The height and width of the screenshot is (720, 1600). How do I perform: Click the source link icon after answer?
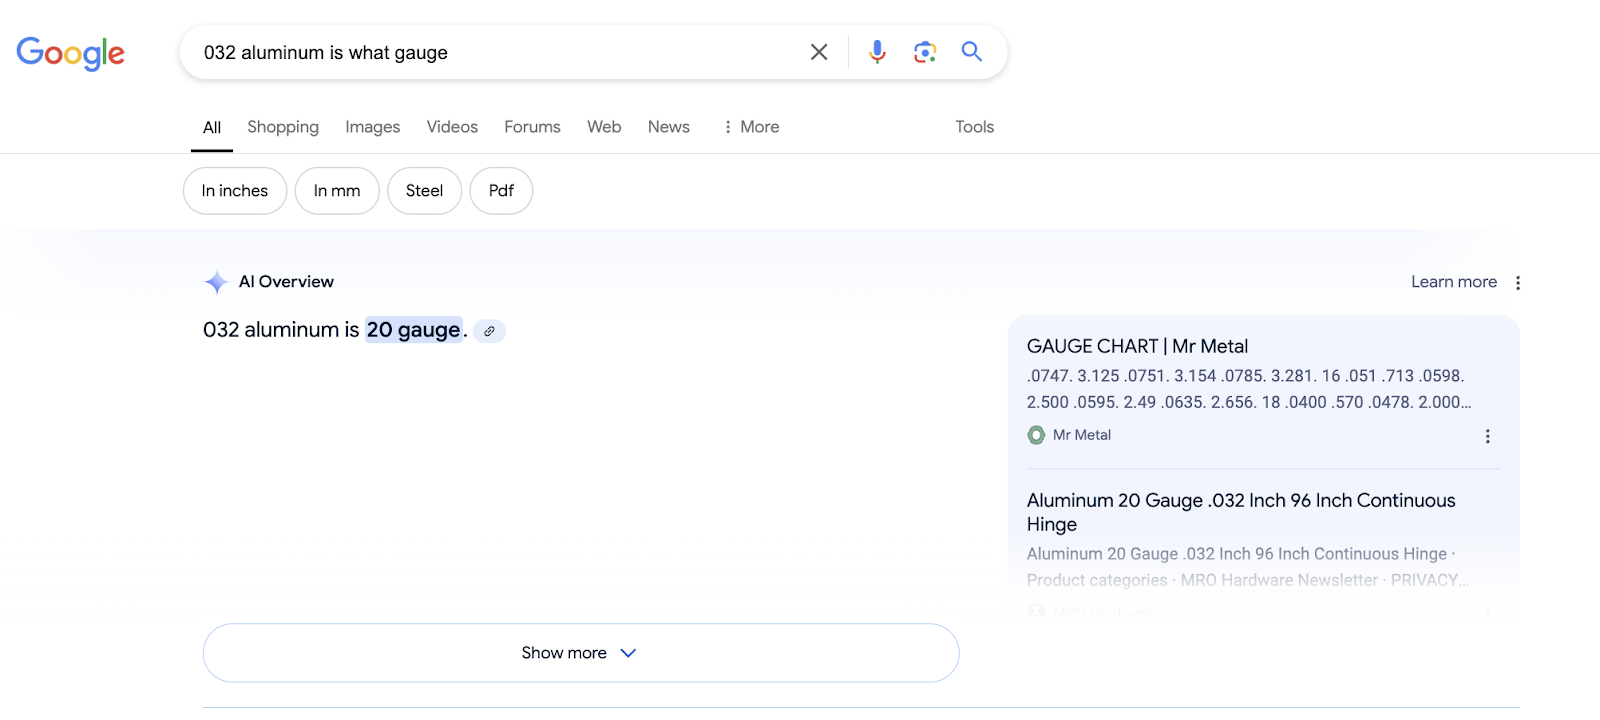pyautogui.click(x=489, y=331)
